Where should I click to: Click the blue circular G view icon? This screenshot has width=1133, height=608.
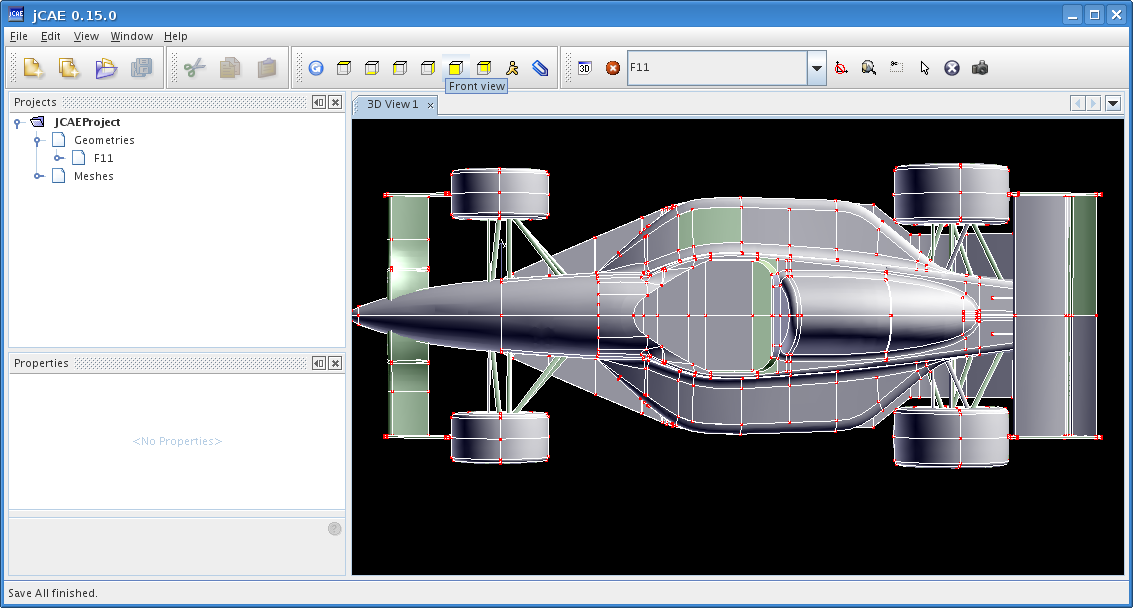[316, 68]
